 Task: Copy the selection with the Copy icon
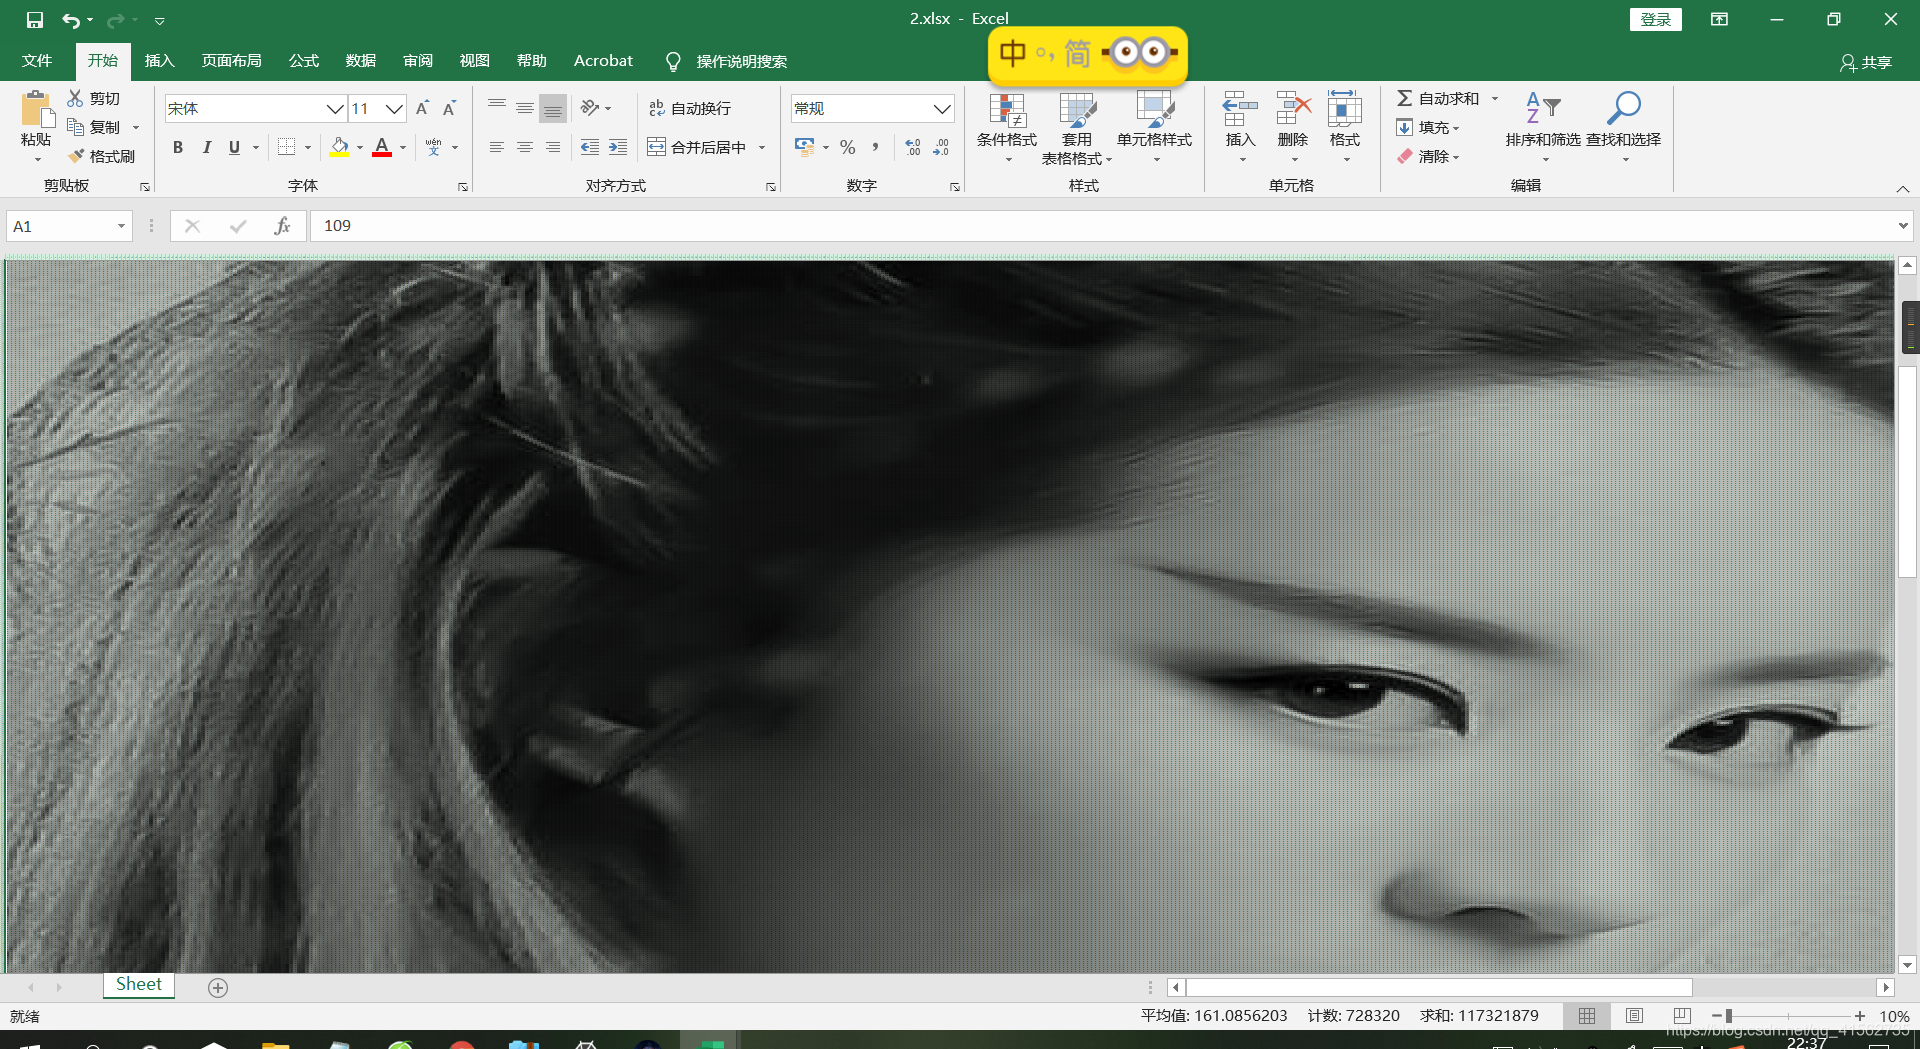(75, 127)
